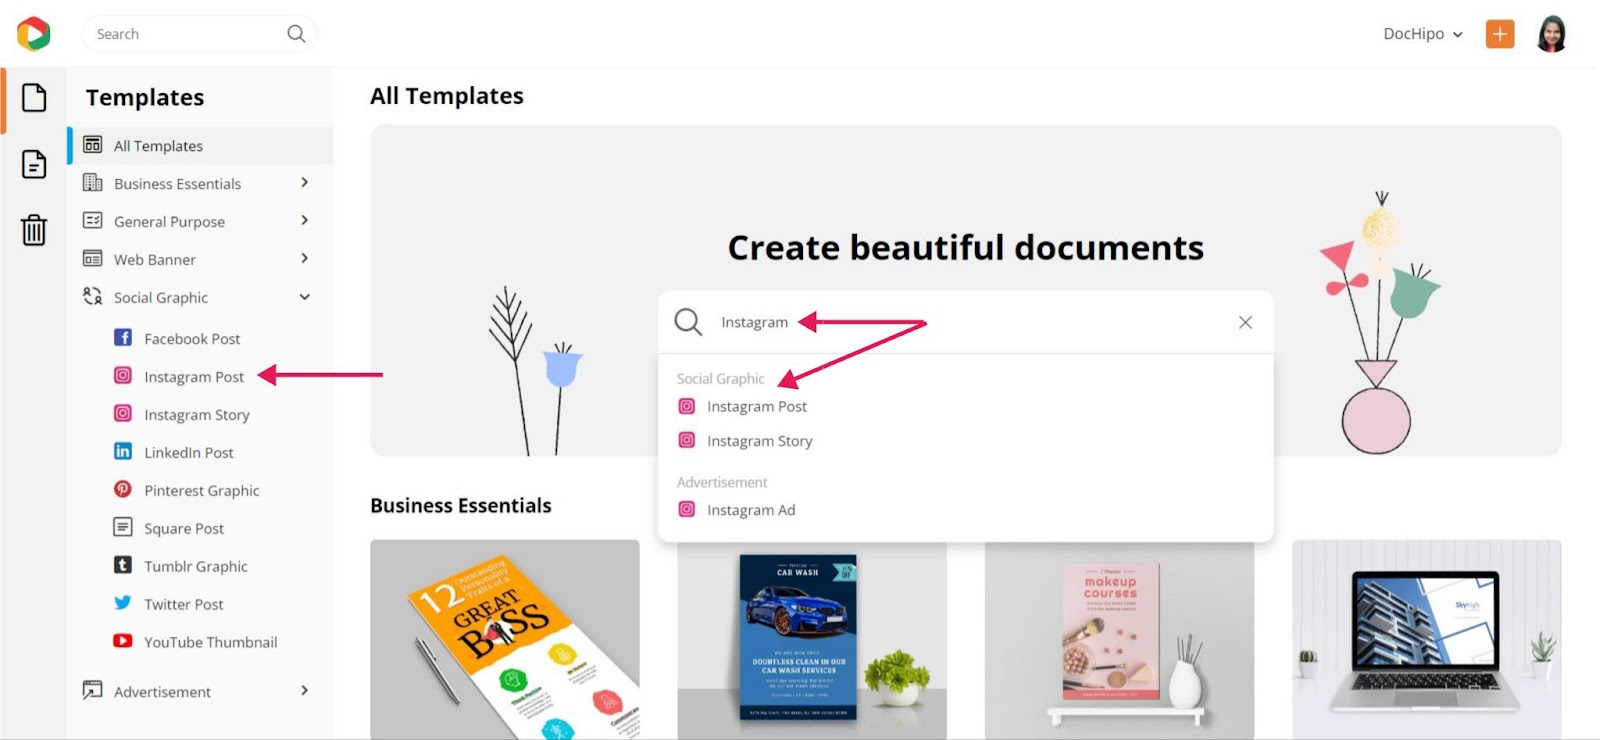Click the Business Essentials section heading

(461, 506)
